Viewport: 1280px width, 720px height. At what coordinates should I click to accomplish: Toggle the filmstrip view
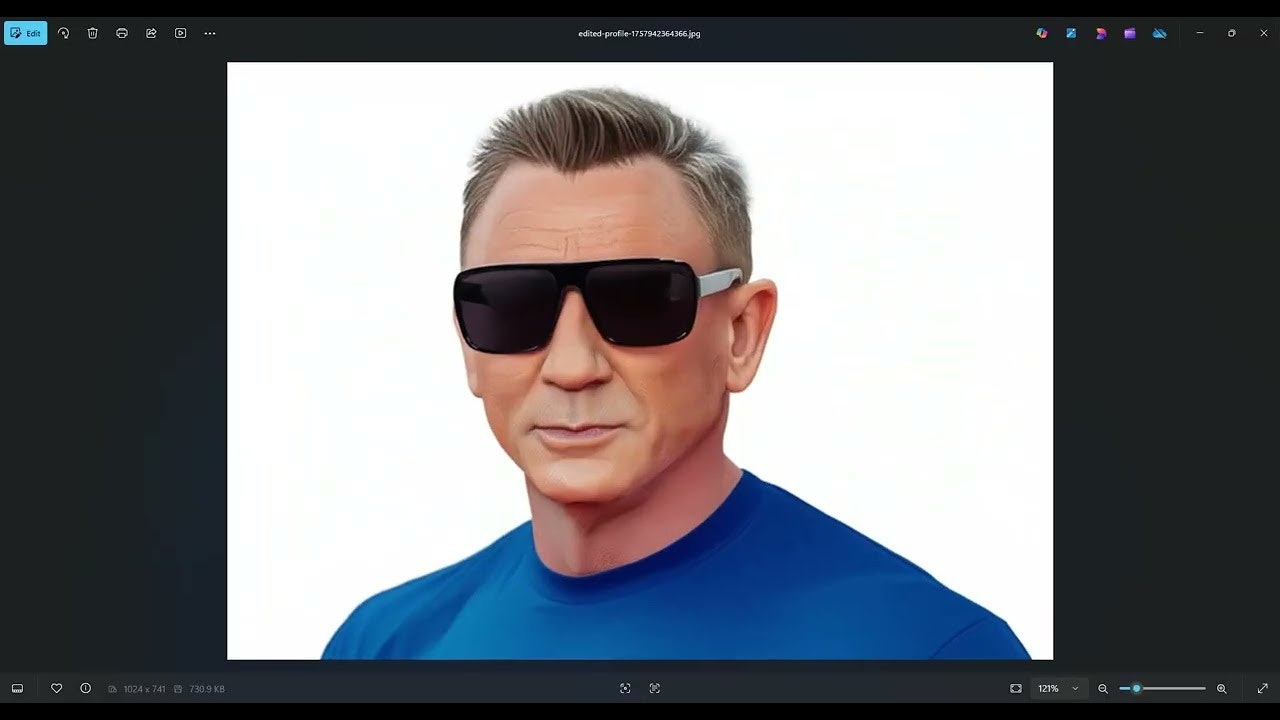click(x=17, y=688)
